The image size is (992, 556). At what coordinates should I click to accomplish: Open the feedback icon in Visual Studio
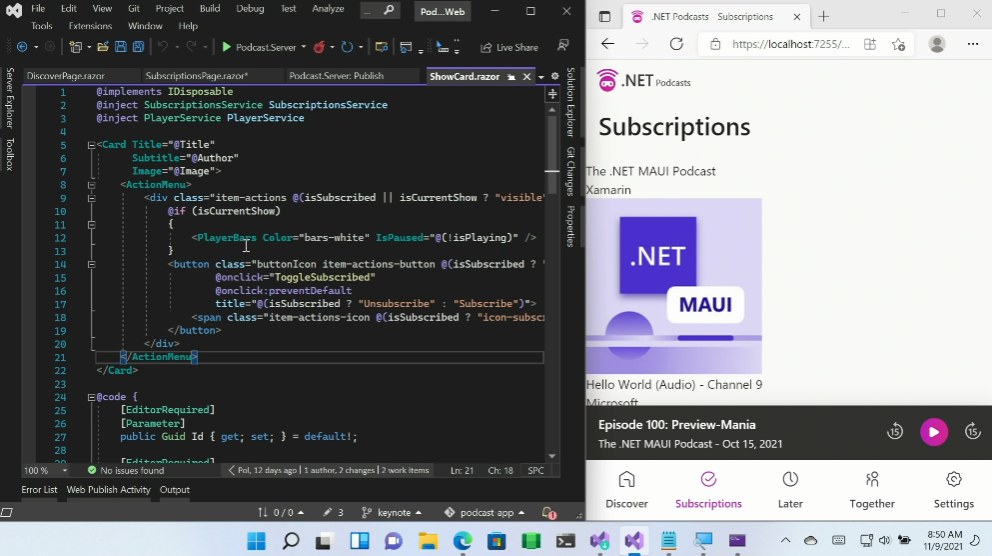(x=562, y=46)
